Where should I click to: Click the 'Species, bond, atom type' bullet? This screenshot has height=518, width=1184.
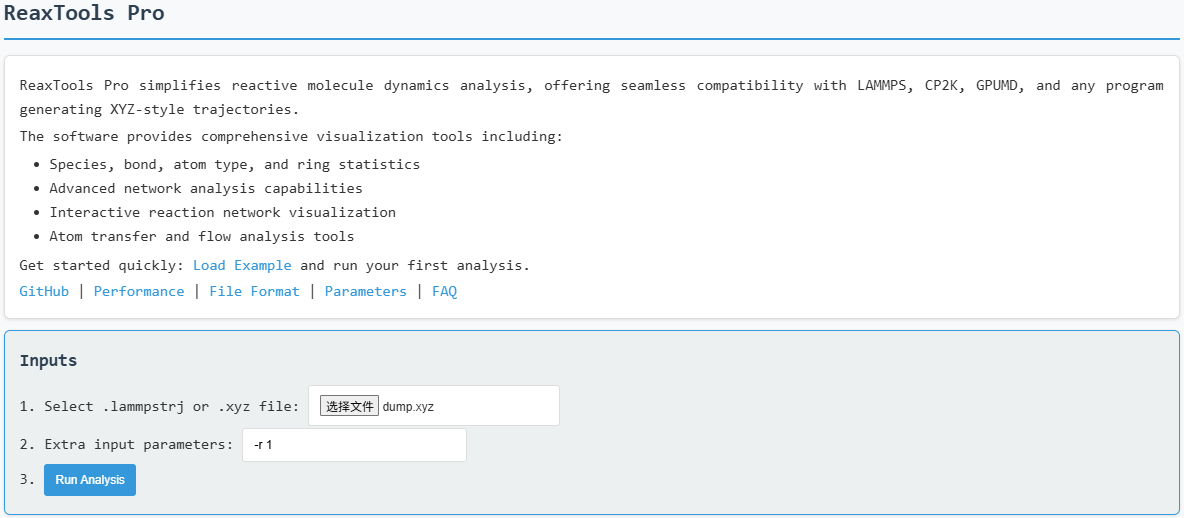point(234,164)
